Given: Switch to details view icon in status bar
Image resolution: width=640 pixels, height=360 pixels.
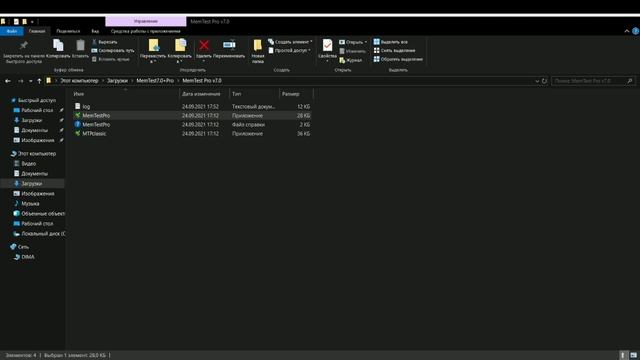Looking at the screenshot, I should (x=623, y=356).
